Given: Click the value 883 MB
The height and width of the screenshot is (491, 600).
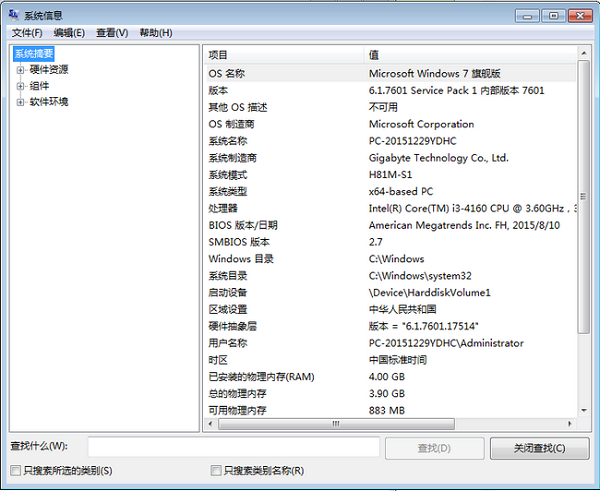Looking at the screenshot, I should [386, 410].
